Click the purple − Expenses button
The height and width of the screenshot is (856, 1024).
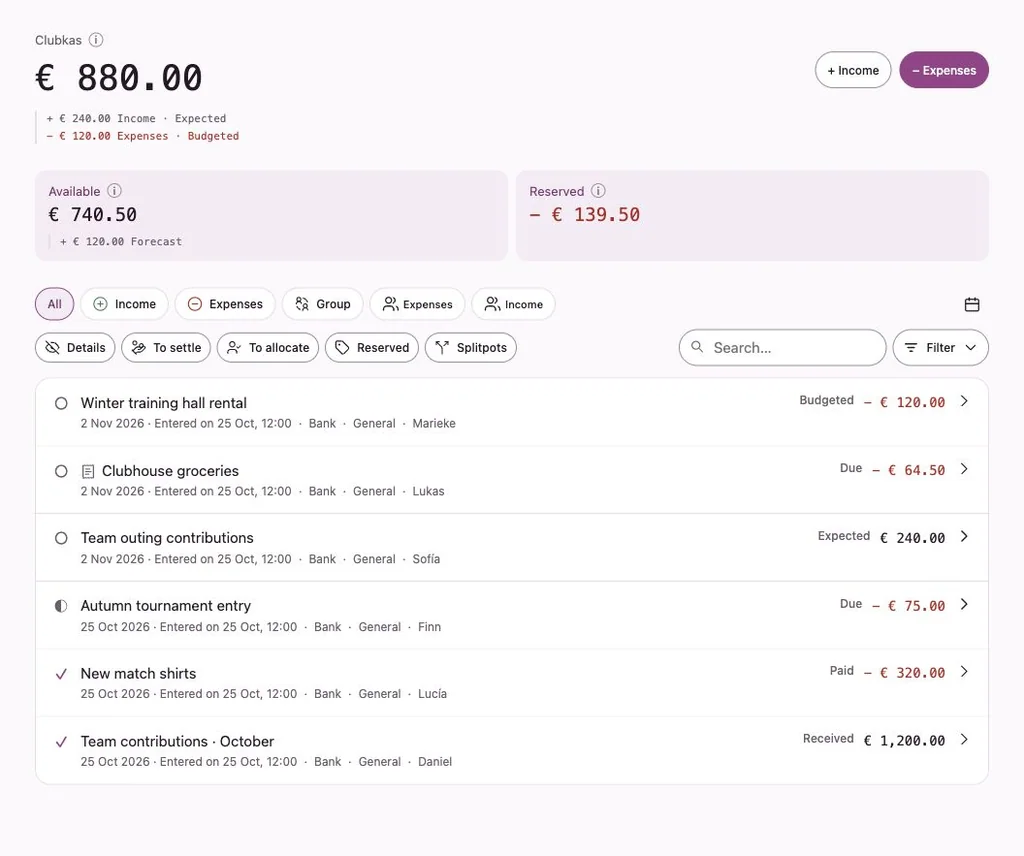click(944, 70)
